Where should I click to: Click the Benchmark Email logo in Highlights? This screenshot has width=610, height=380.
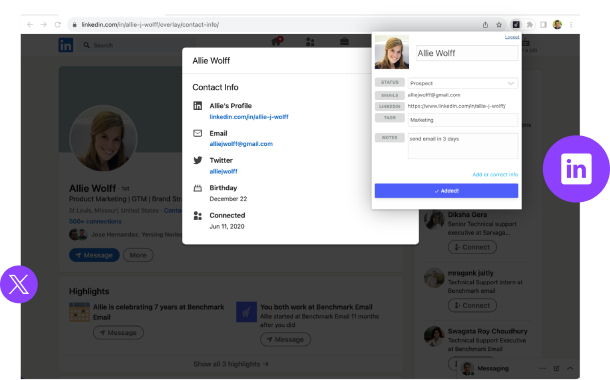tap(246, 312)
